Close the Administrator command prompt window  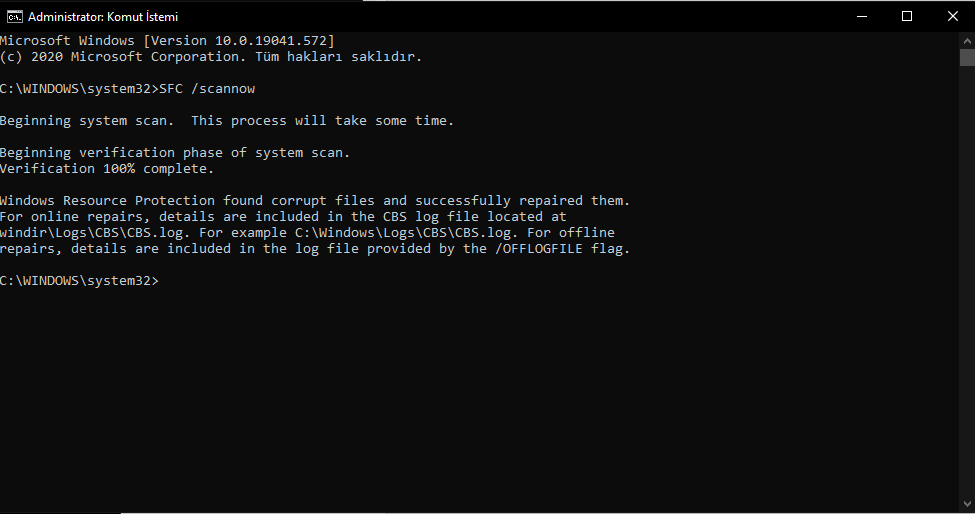tap(953, 16)
